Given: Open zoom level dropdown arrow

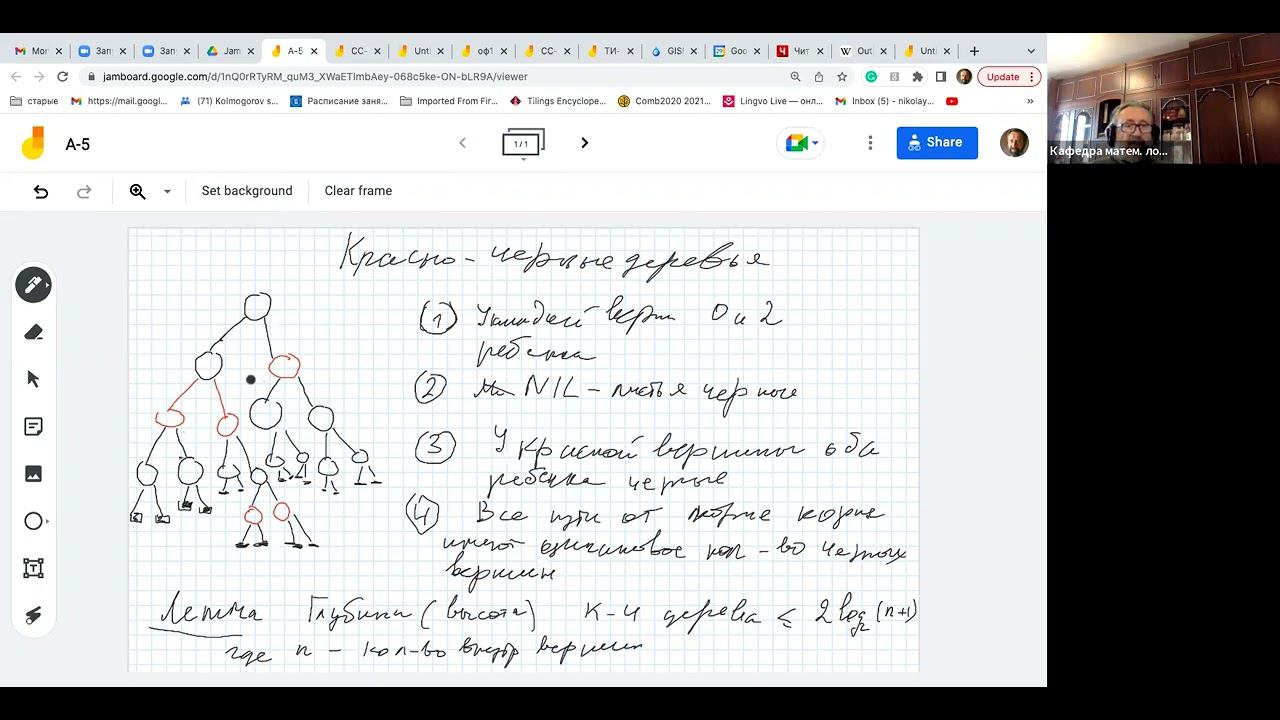Looking at the screenshot, I should [167, 191].
